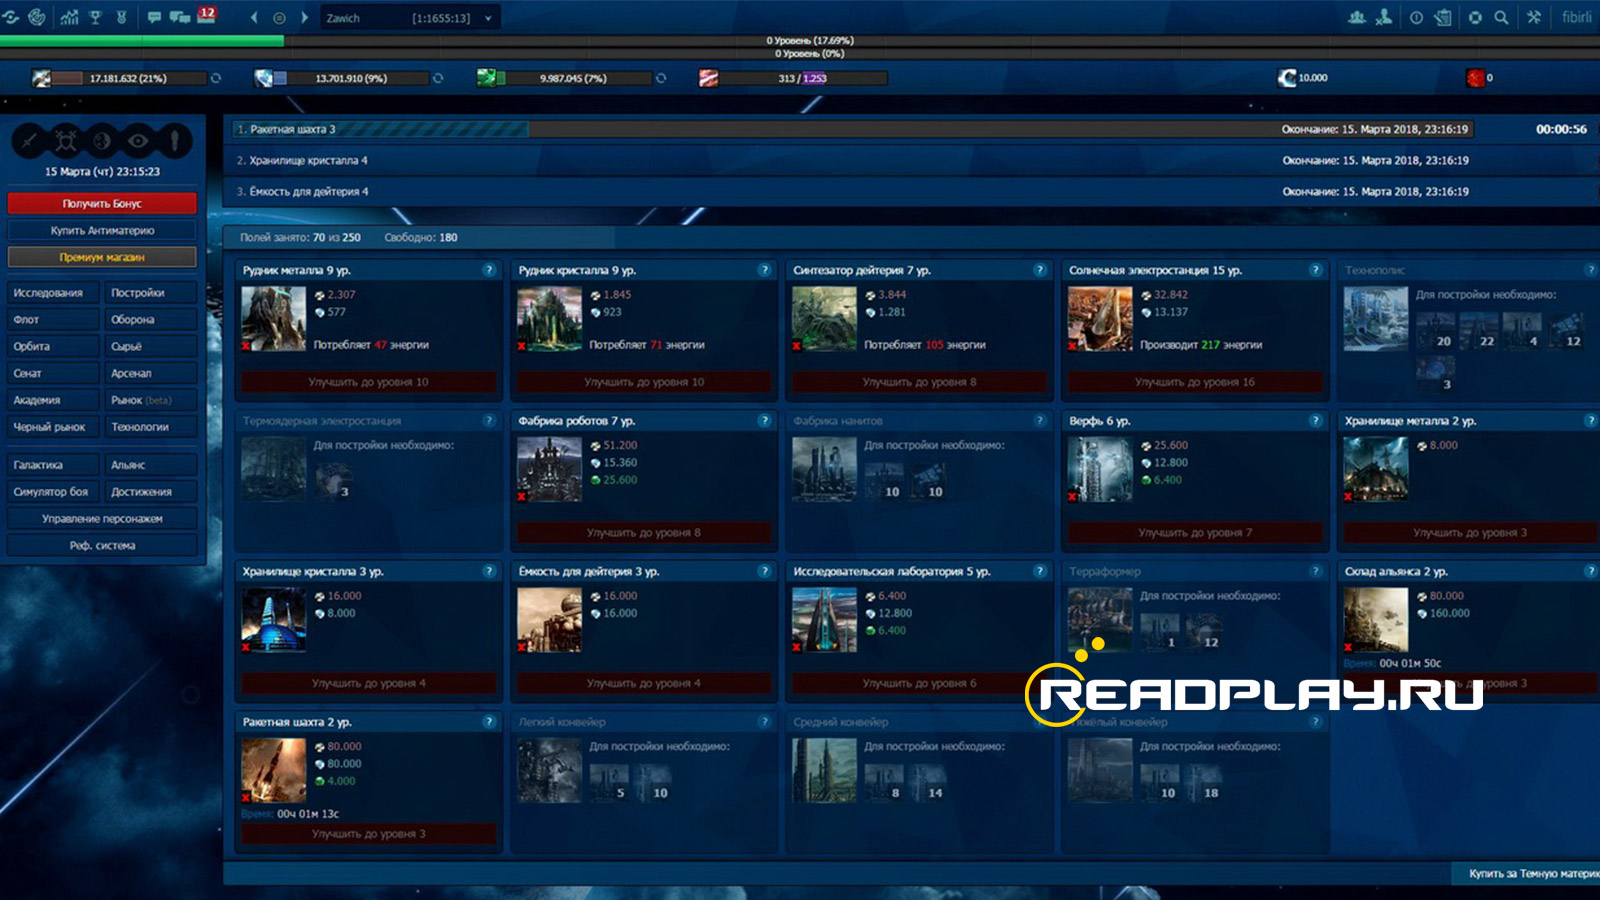Click the spiral galaxy icon in top toolbar
The width and height of the screenshot is (1600, 900).
37,17
